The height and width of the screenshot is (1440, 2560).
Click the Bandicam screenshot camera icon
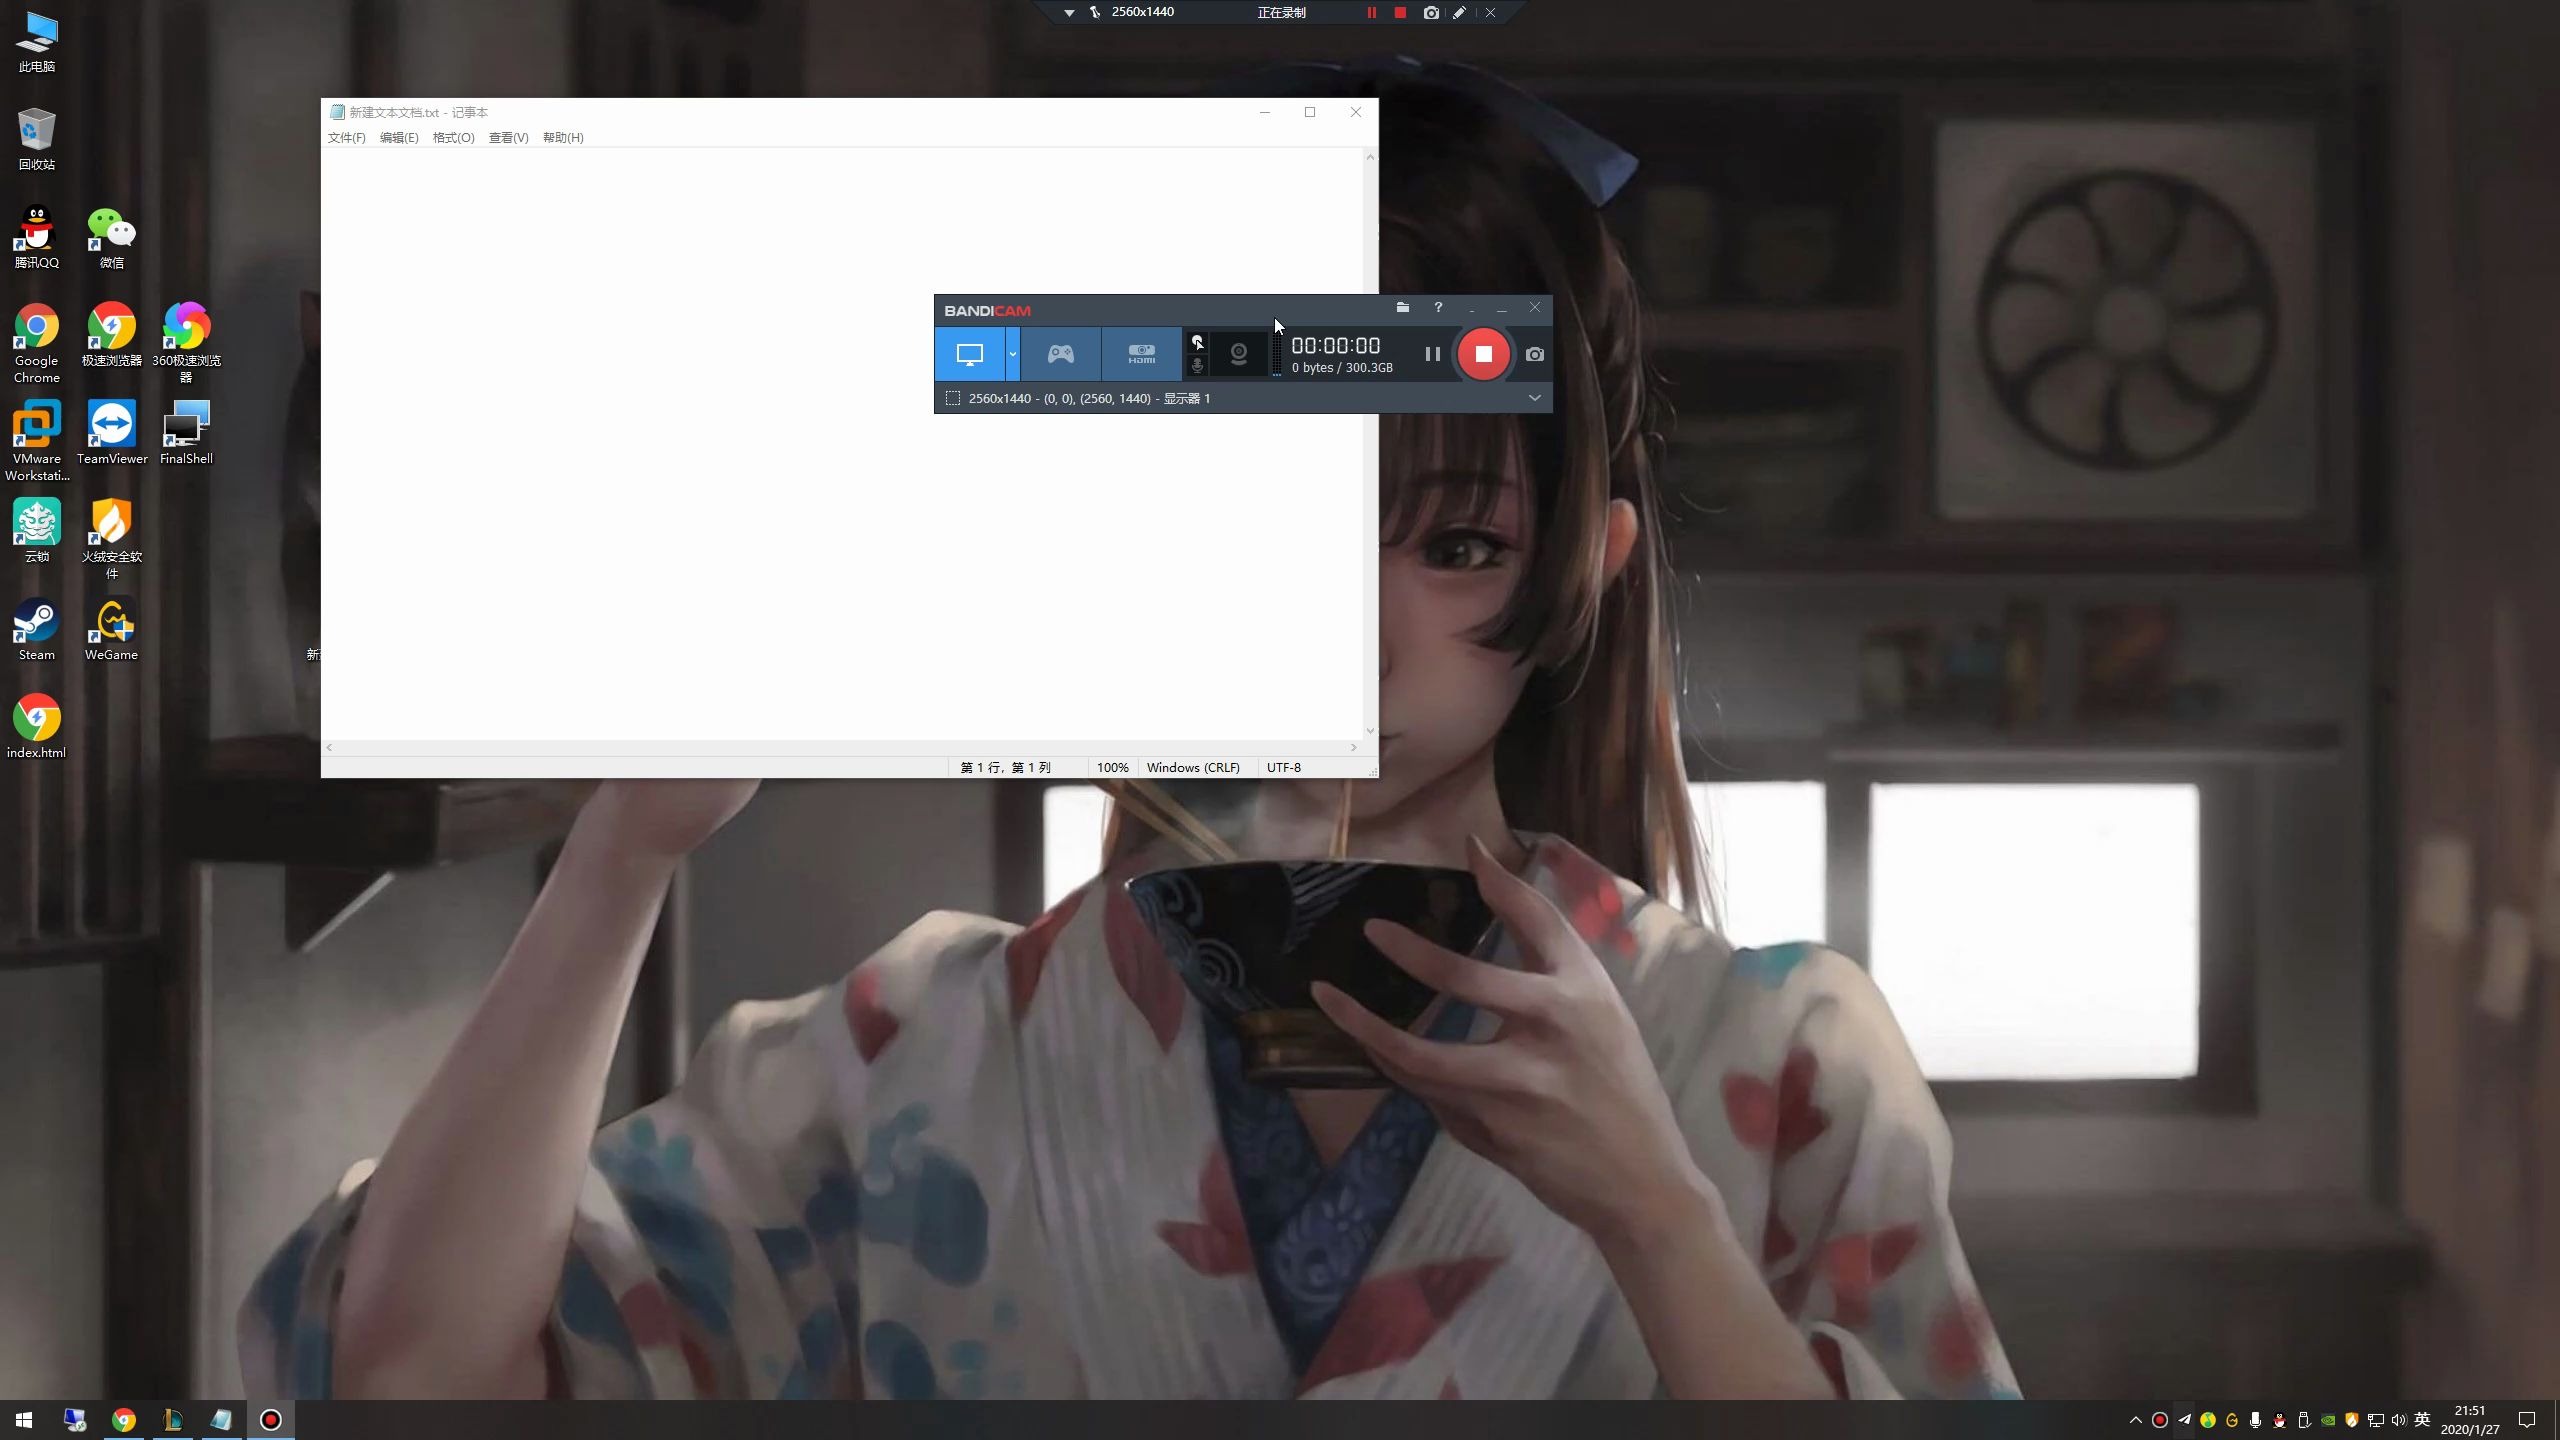click(x=1533, y=353)
